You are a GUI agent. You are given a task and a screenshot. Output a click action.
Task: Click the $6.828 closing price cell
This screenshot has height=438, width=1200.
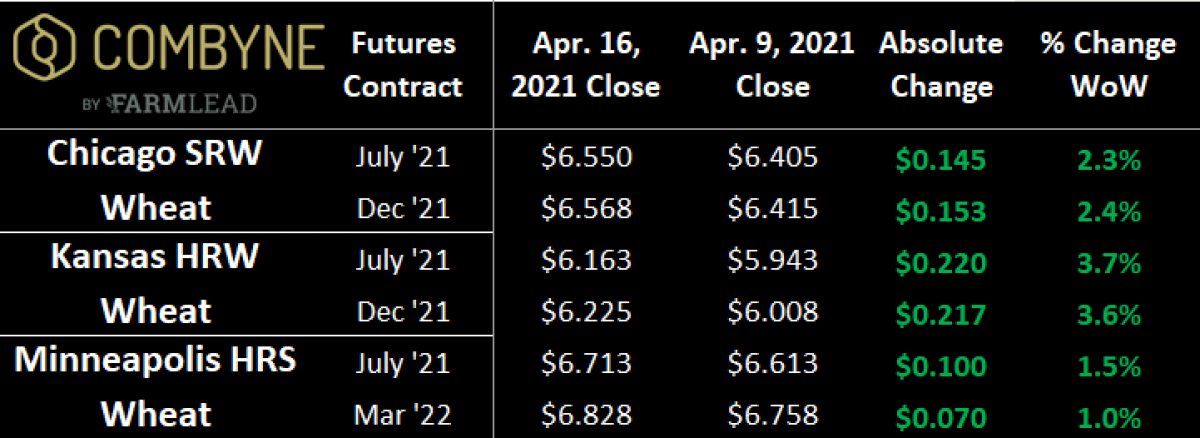pos(586,414)
